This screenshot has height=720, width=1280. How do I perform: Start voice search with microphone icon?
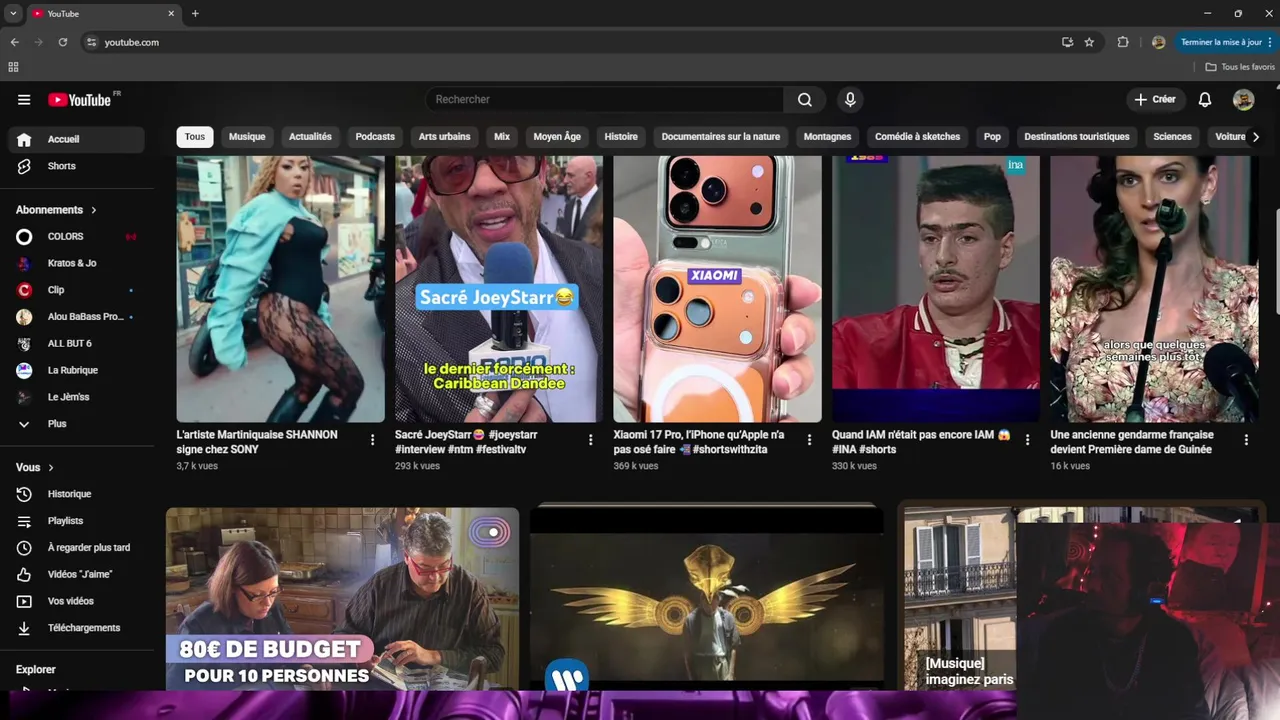pyautogui.click(x=850, y=100)
